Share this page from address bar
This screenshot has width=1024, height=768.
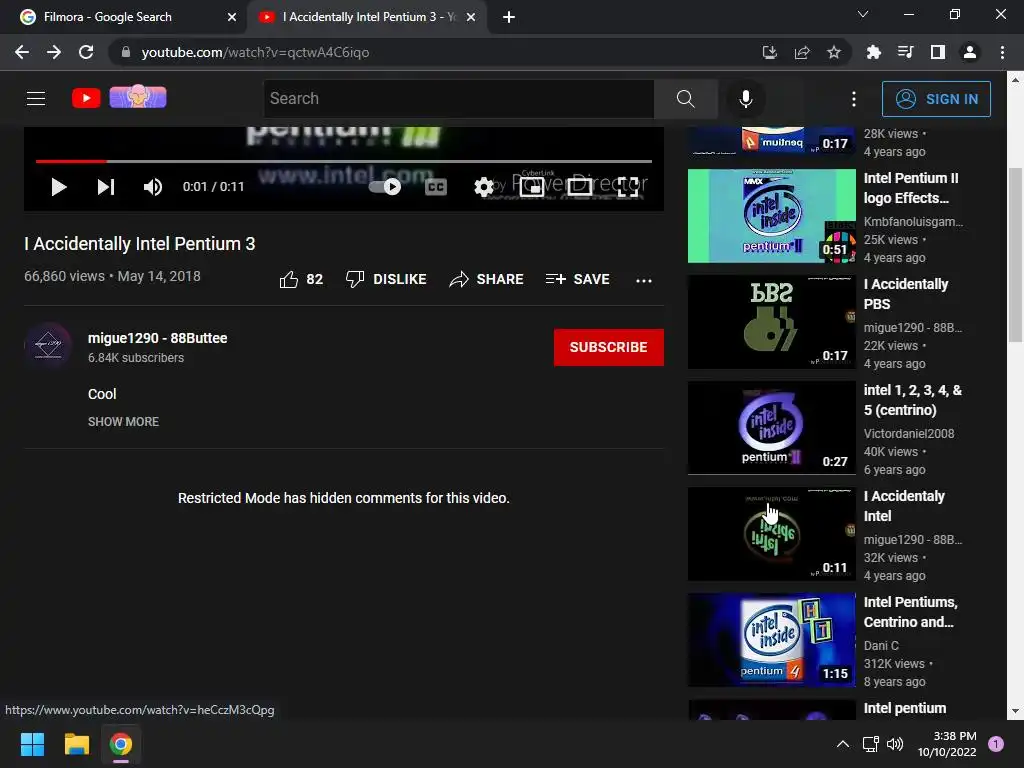802,52
